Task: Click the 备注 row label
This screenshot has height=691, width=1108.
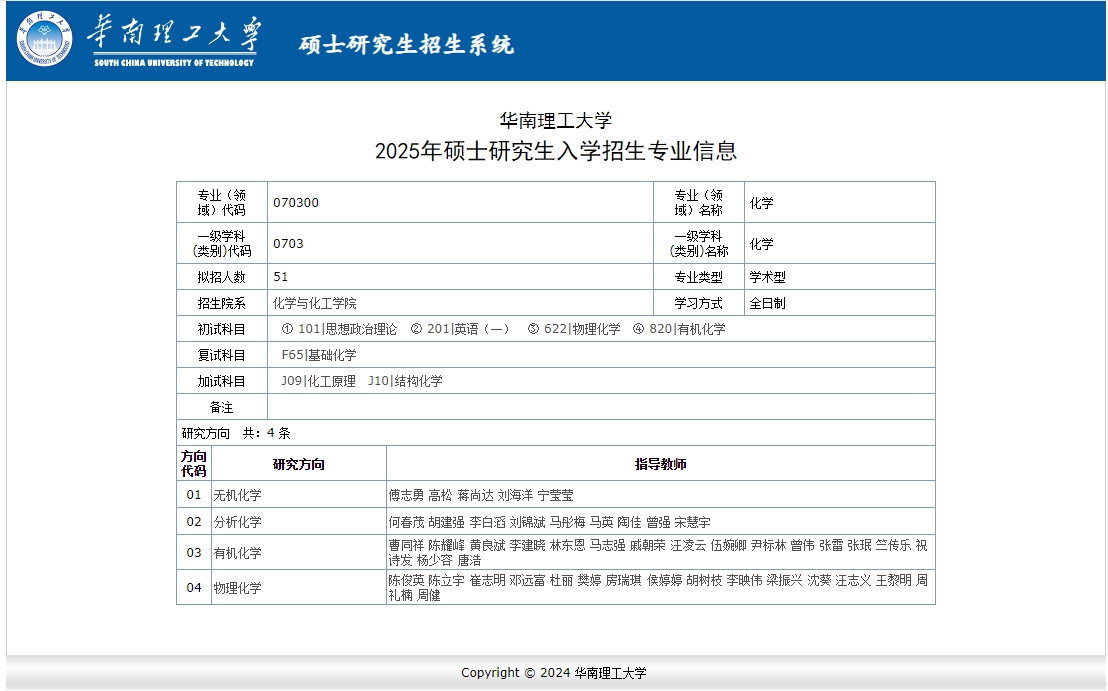Action: (x=221, y=407)
